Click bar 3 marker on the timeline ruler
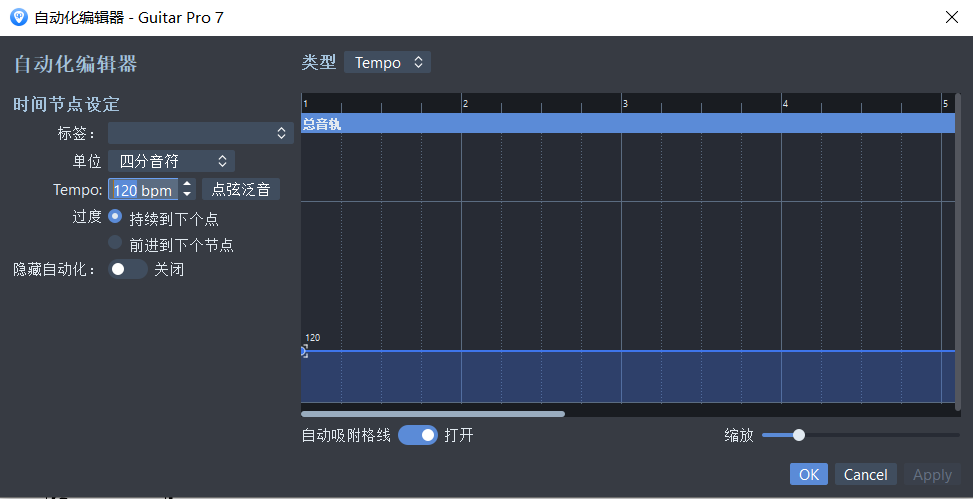 coord(625,104)
